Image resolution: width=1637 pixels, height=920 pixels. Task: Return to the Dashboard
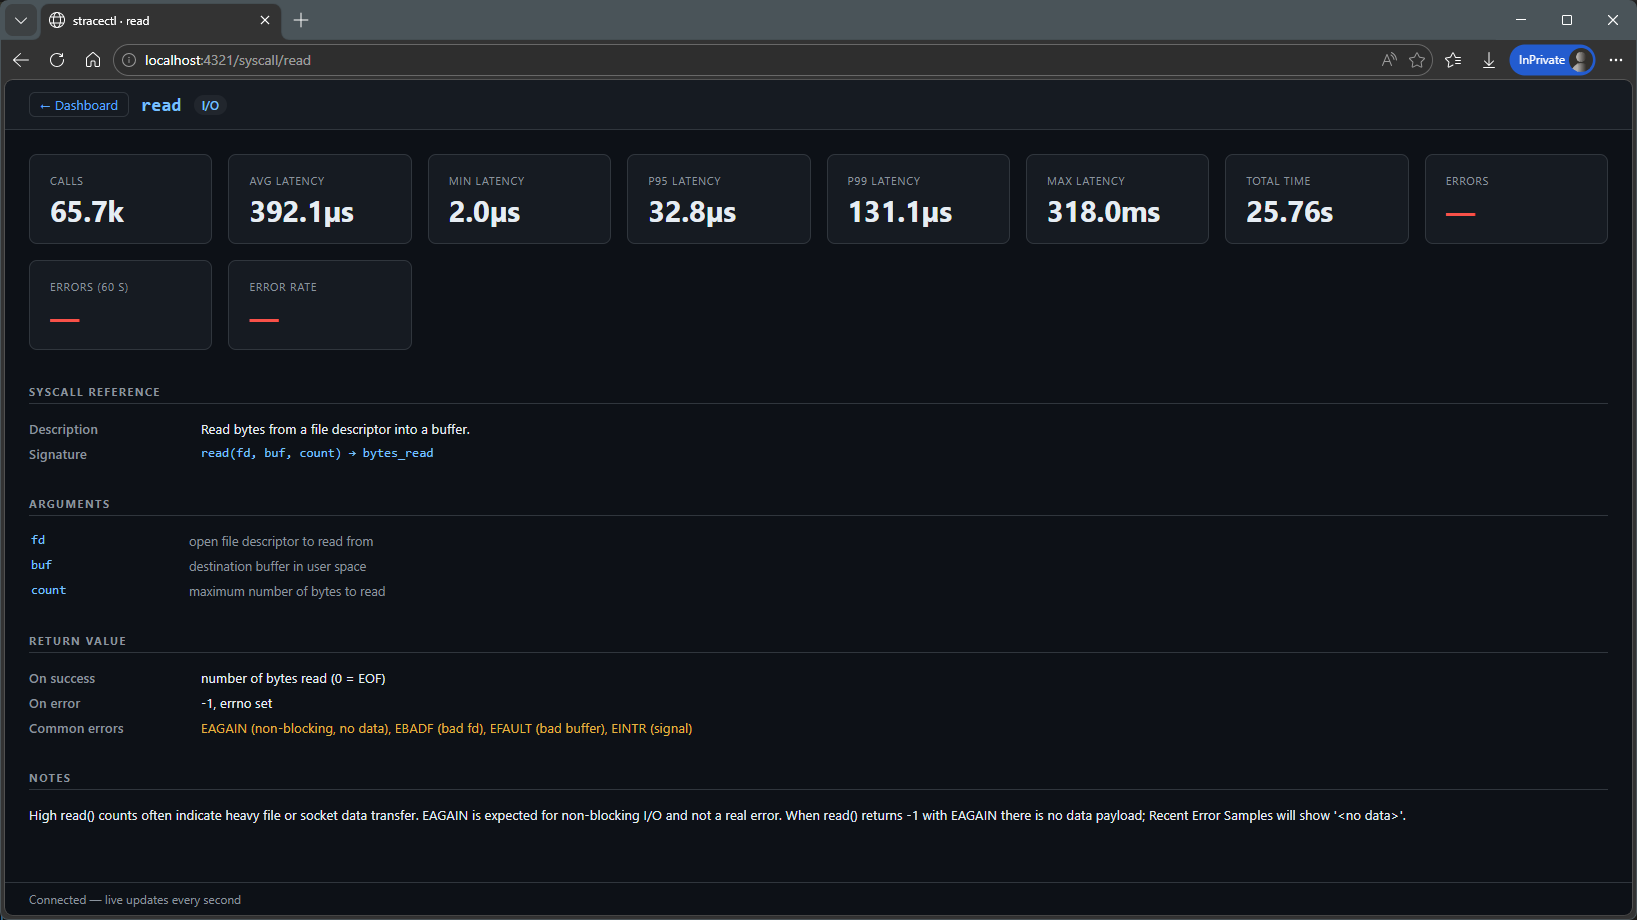tap(78, 105)
